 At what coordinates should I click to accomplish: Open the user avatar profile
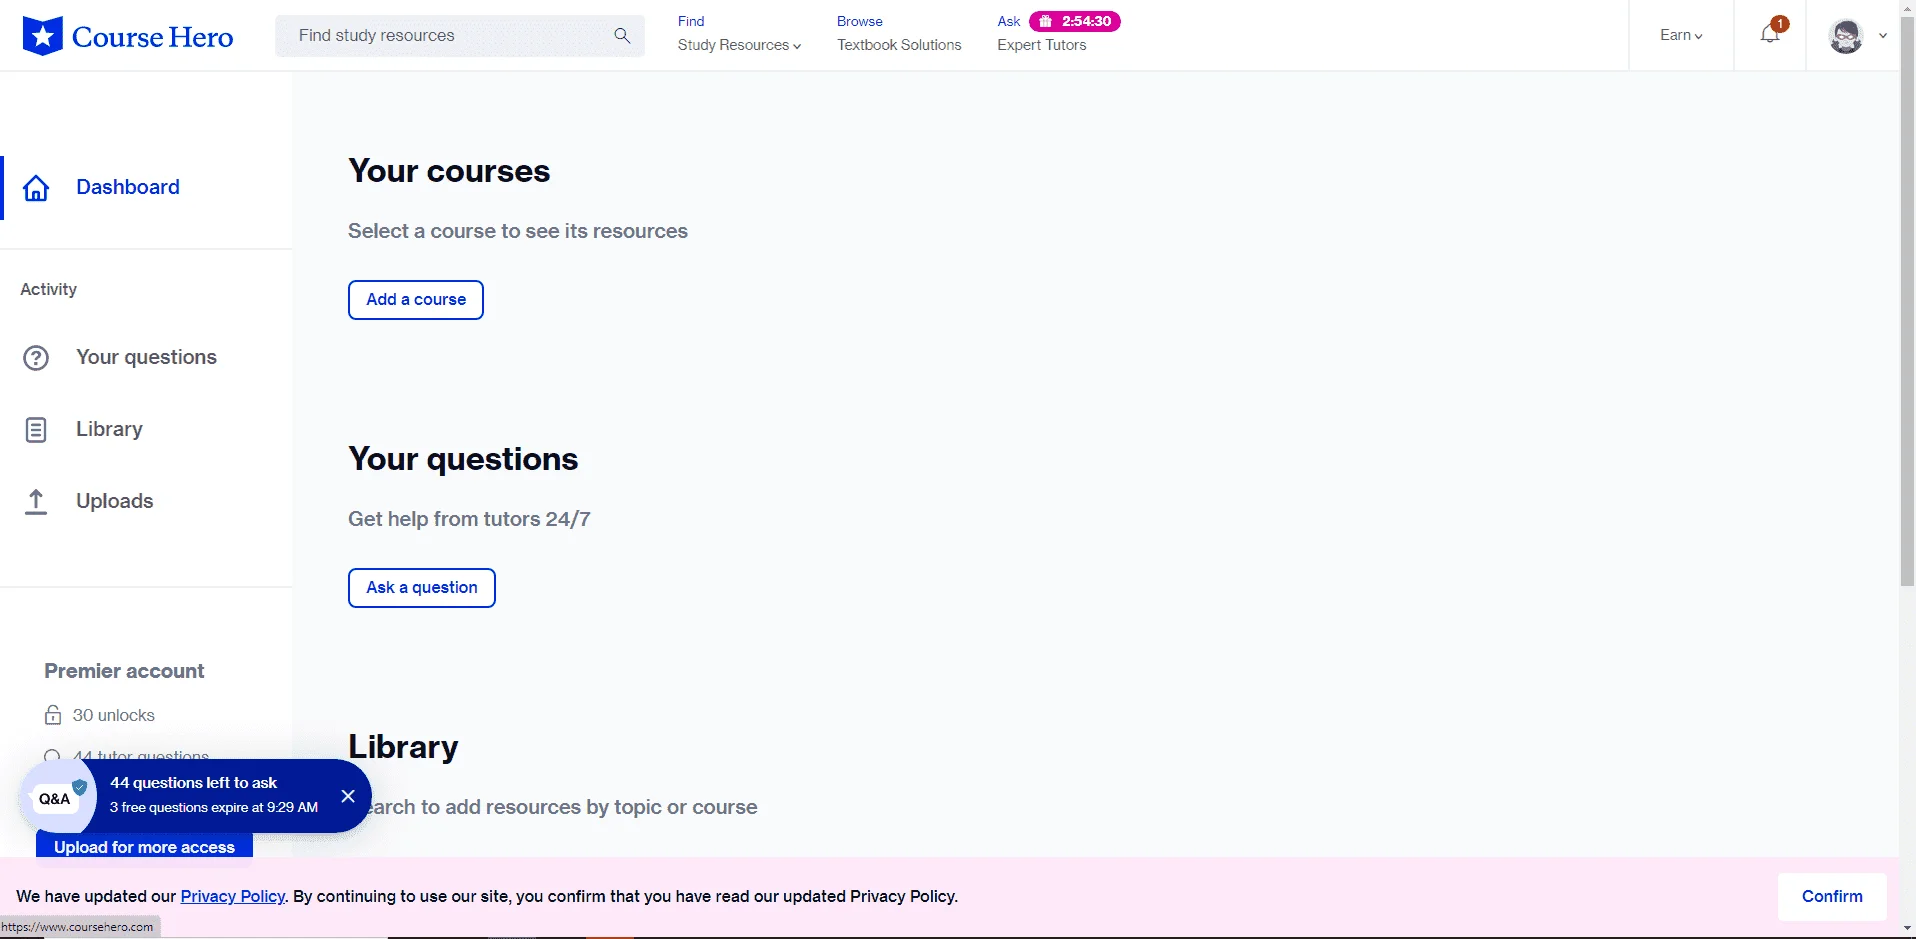1846,36
